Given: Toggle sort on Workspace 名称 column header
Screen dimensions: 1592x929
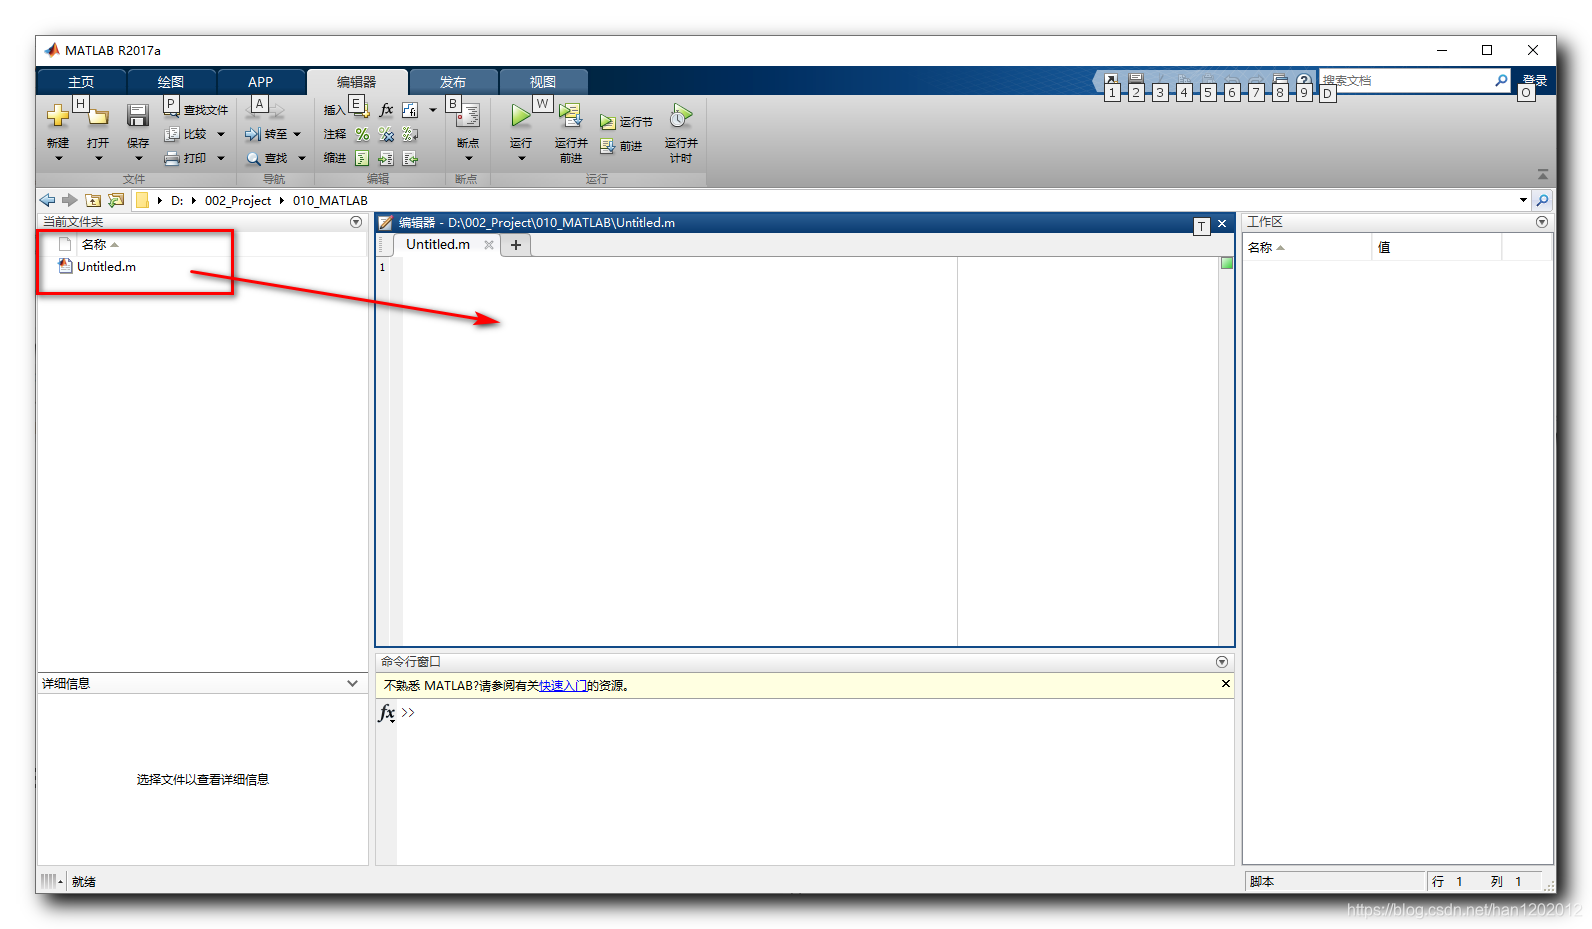Looking at the screenshot, I should tap(1262, 248).
